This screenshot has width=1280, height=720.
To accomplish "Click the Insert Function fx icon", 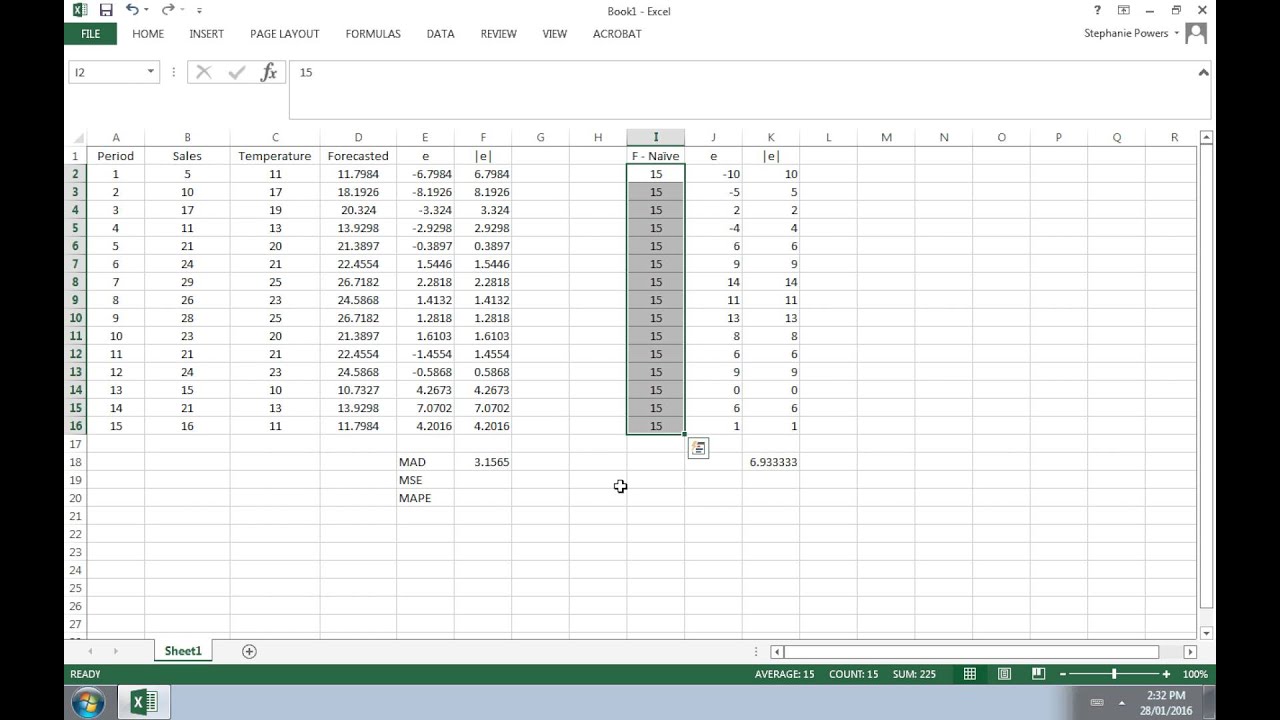I will pyautogui.click(x=269, y=72).
